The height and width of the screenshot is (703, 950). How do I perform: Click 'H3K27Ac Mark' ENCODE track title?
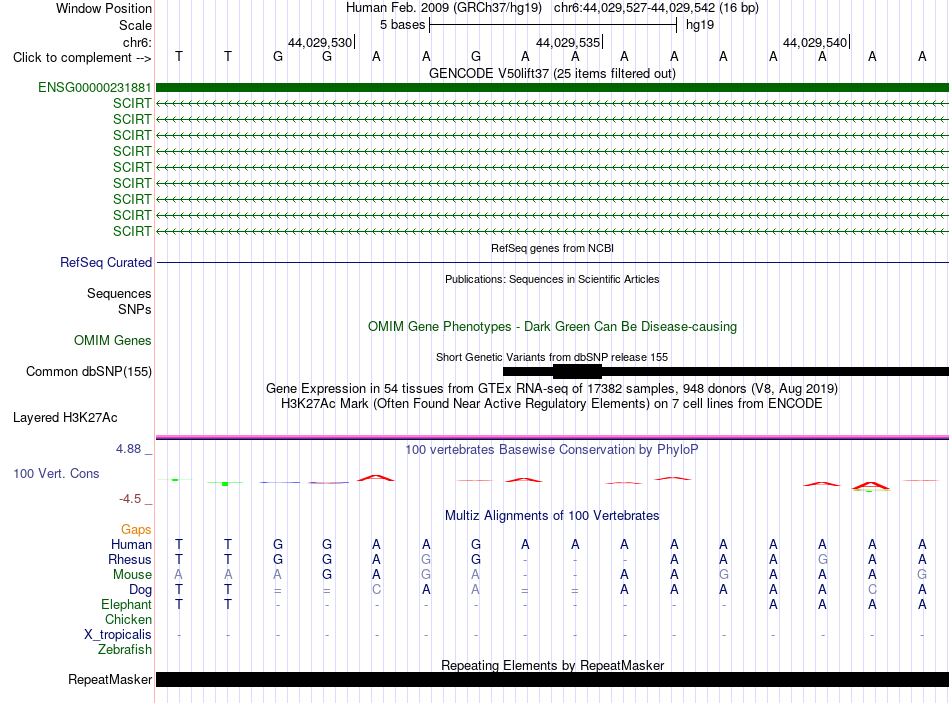tap(552, 404)
